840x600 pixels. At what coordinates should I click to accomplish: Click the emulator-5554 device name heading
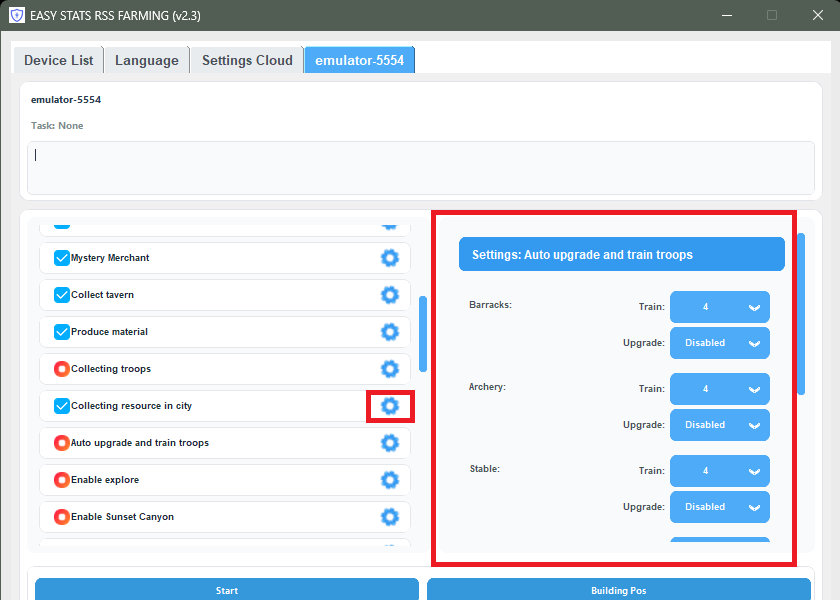click(x=66, y=100)
